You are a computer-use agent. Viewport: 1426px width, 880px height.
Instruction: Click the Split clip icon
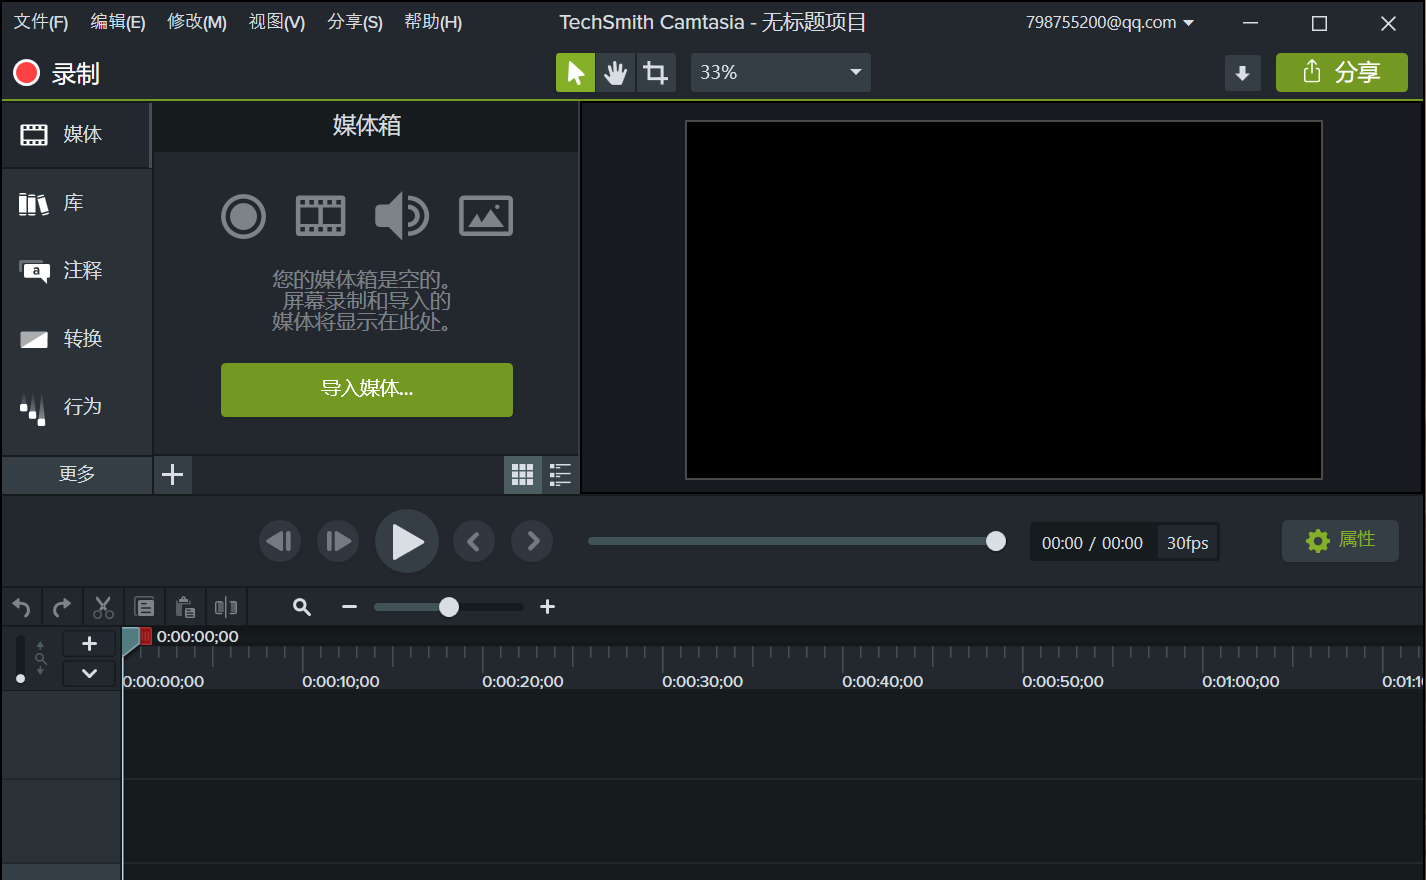pyautogui.click(x=226, y=607)
